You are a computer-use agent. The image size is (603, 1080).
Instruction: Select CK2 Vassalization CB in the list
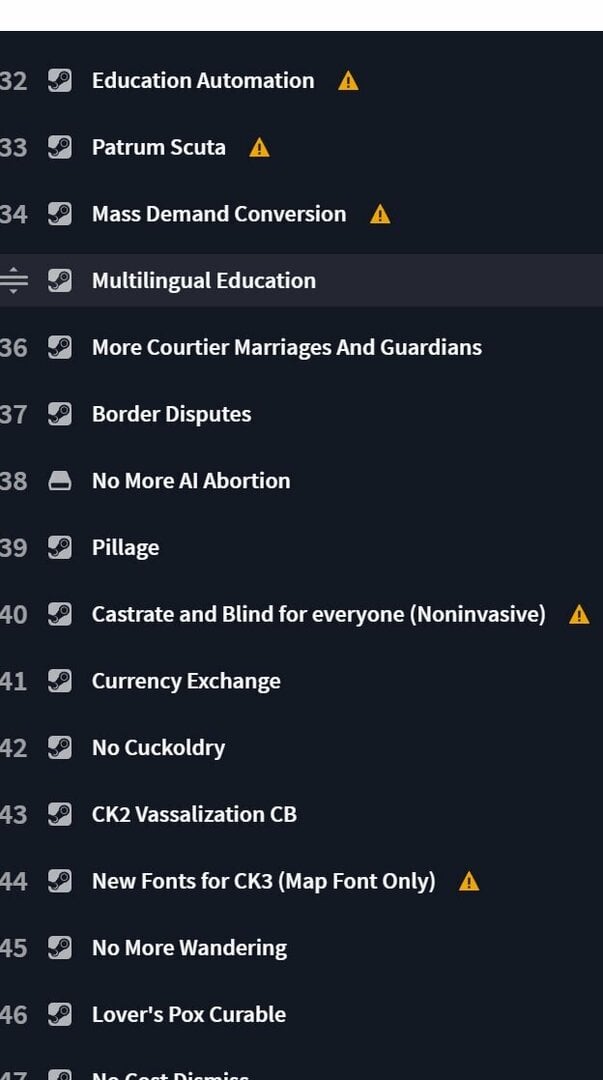[x=301, y=815]
